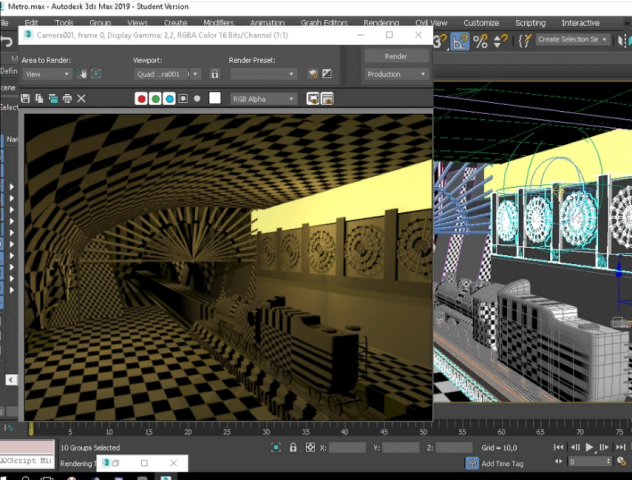Open the RGB Alpha channel dropdown
632x480 pixels.
tap(263, 99)
